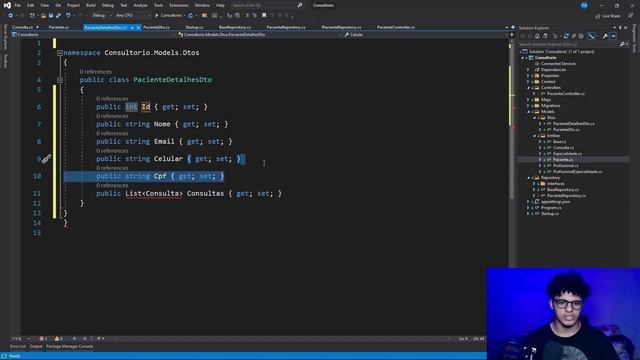The image size is (640, 360).
Task: Pin the Solution Explorer panel
Action: pos(620,28)
